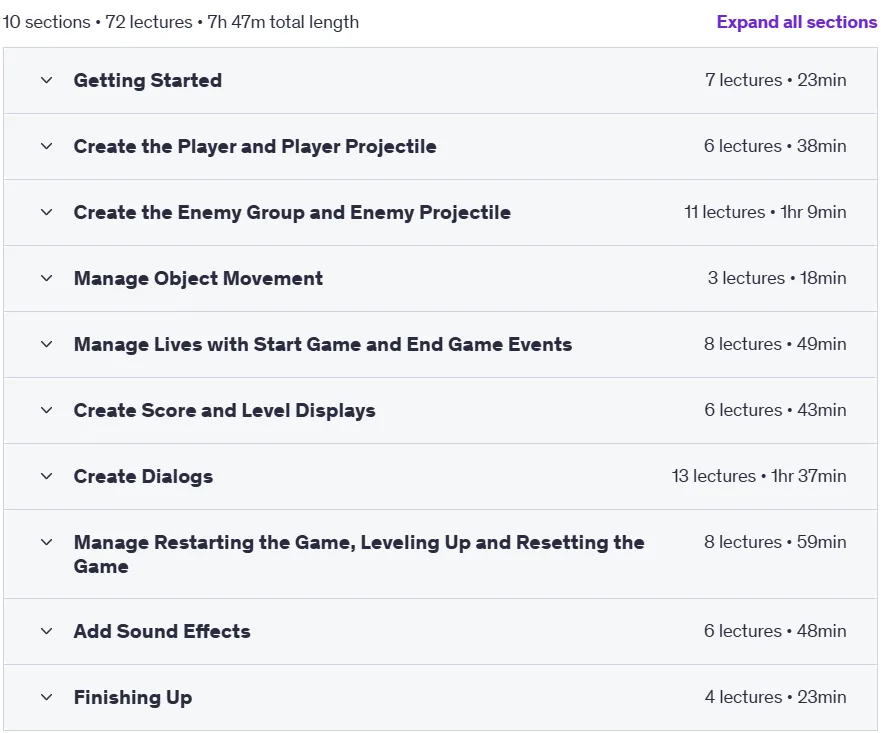Open the Add Sound Effects chevron
Image resolution: width=881 pixels, height=733 pixels.
click(47, 631)
